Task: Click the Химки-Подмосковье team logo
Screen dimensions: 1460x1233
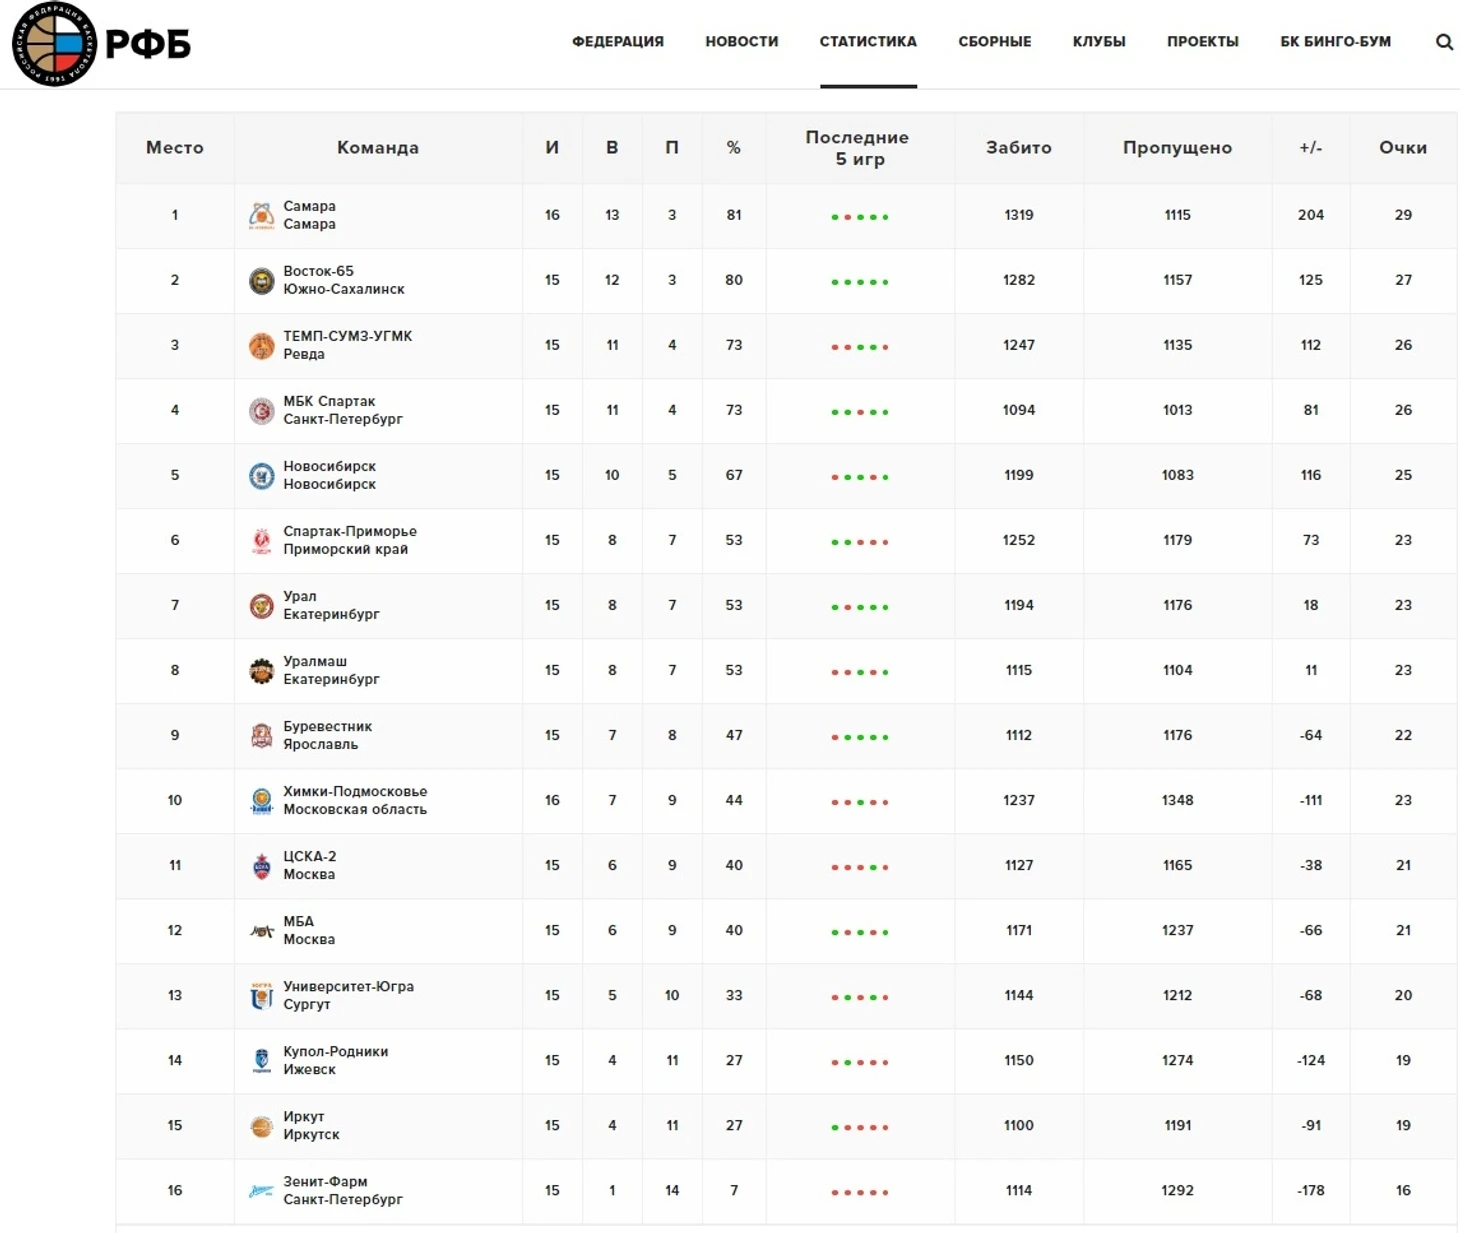Action: click(261, 800)
